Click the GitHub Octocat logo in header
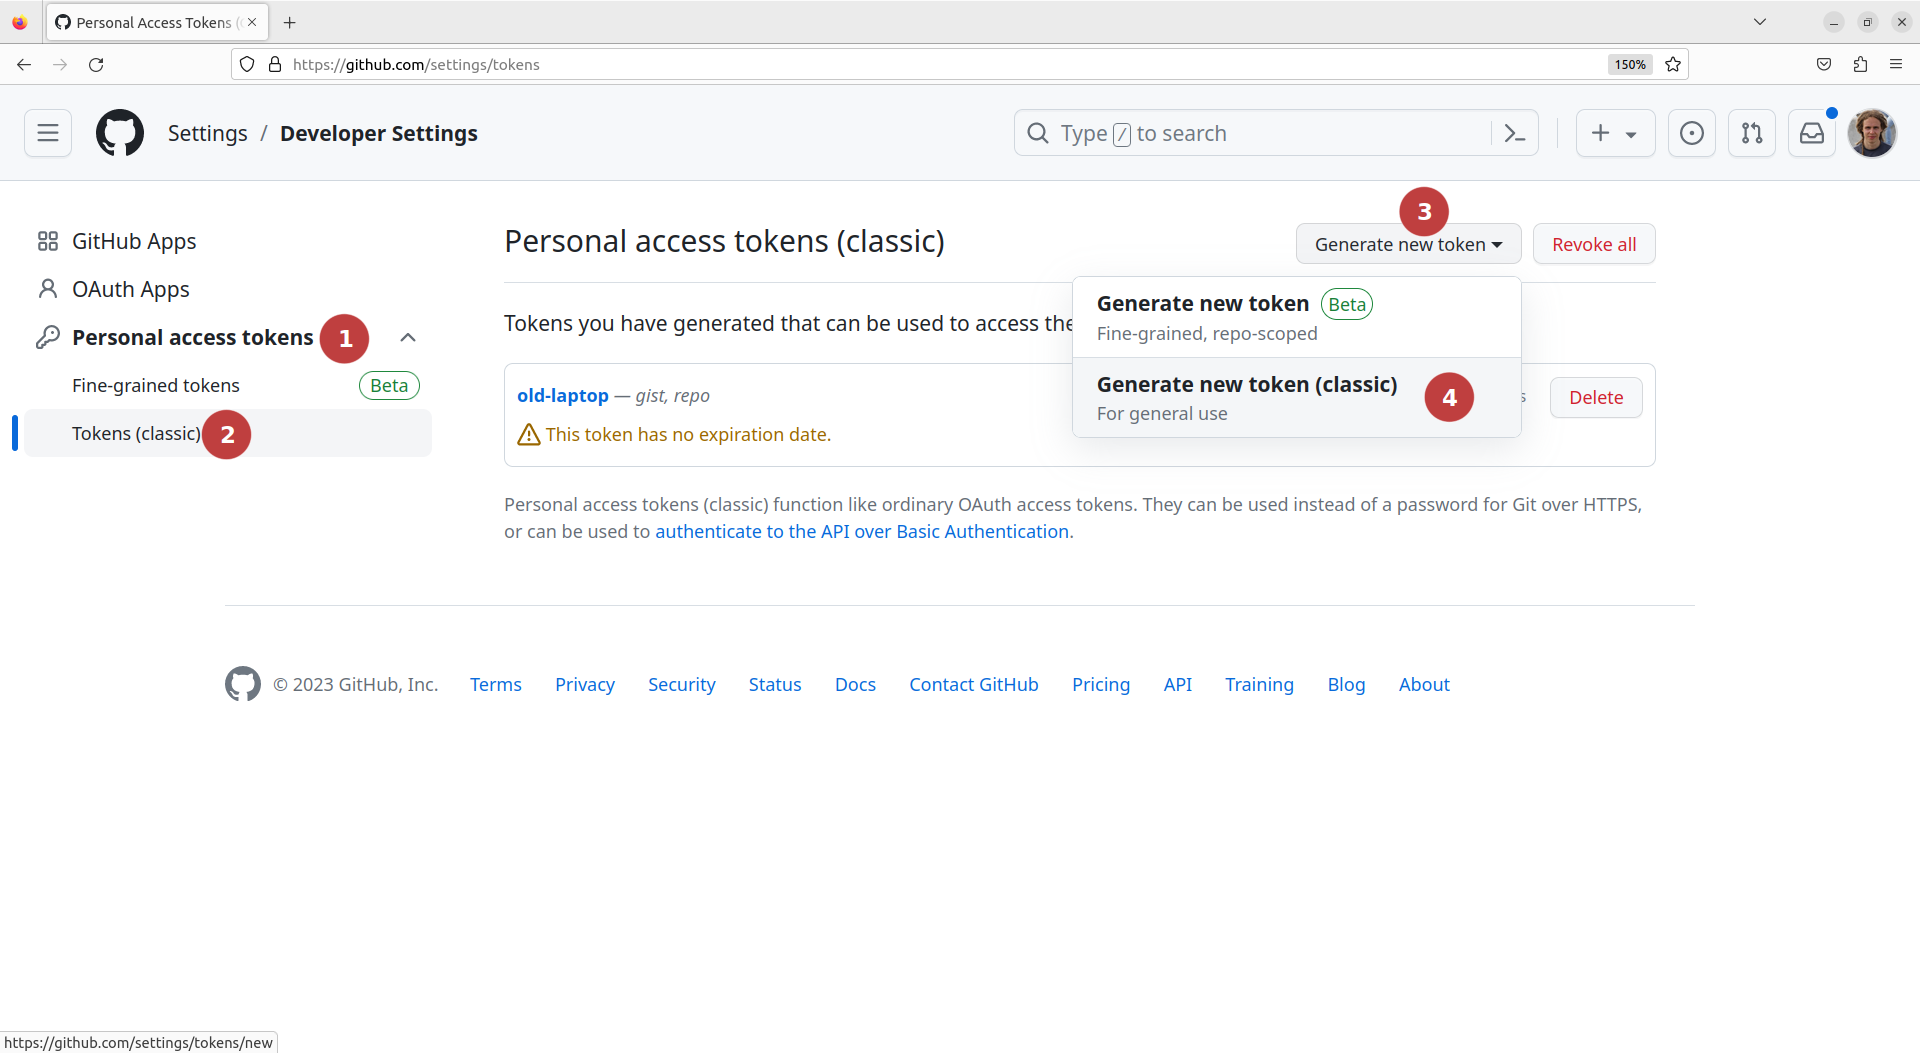1920x1053 pixels. click(120, 133)
